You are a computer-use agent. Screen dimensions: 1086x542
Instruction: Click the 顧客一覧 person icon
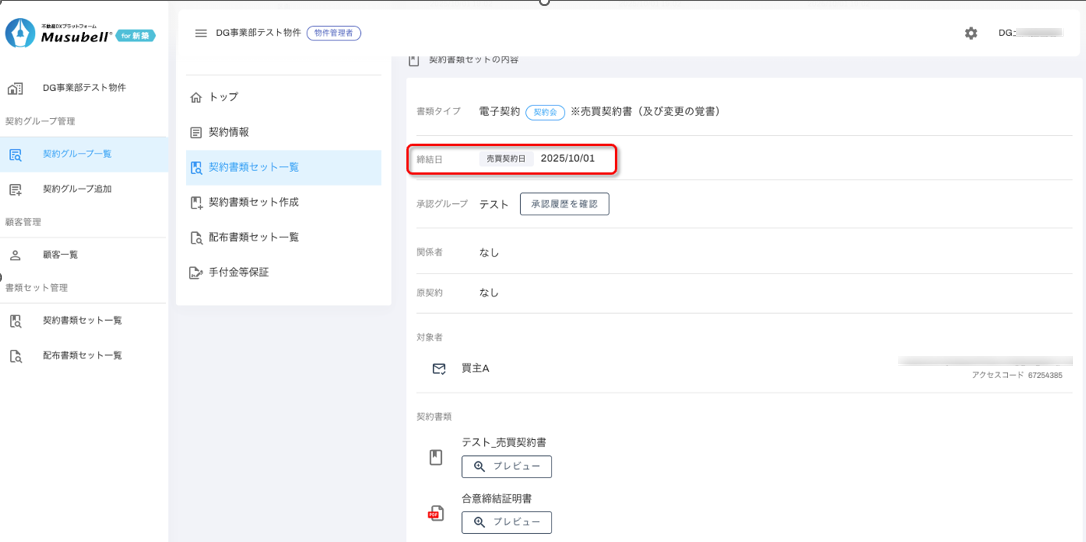[x=15, y=255]
